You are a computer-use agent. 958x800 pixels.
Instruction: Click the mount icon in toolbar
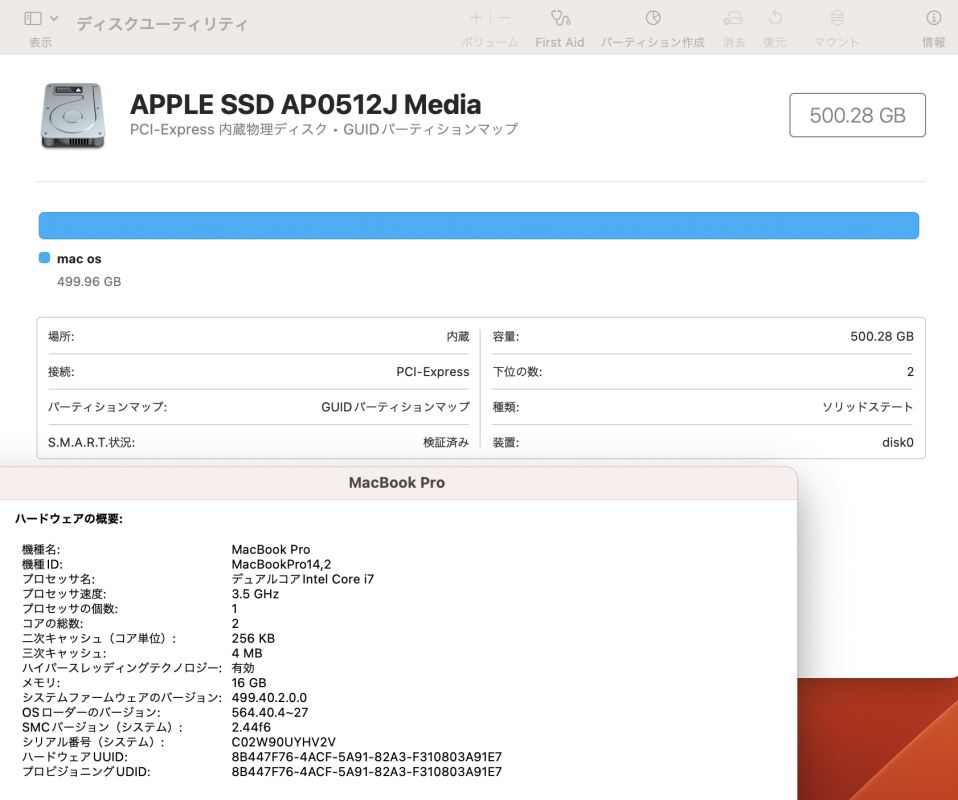837,18
